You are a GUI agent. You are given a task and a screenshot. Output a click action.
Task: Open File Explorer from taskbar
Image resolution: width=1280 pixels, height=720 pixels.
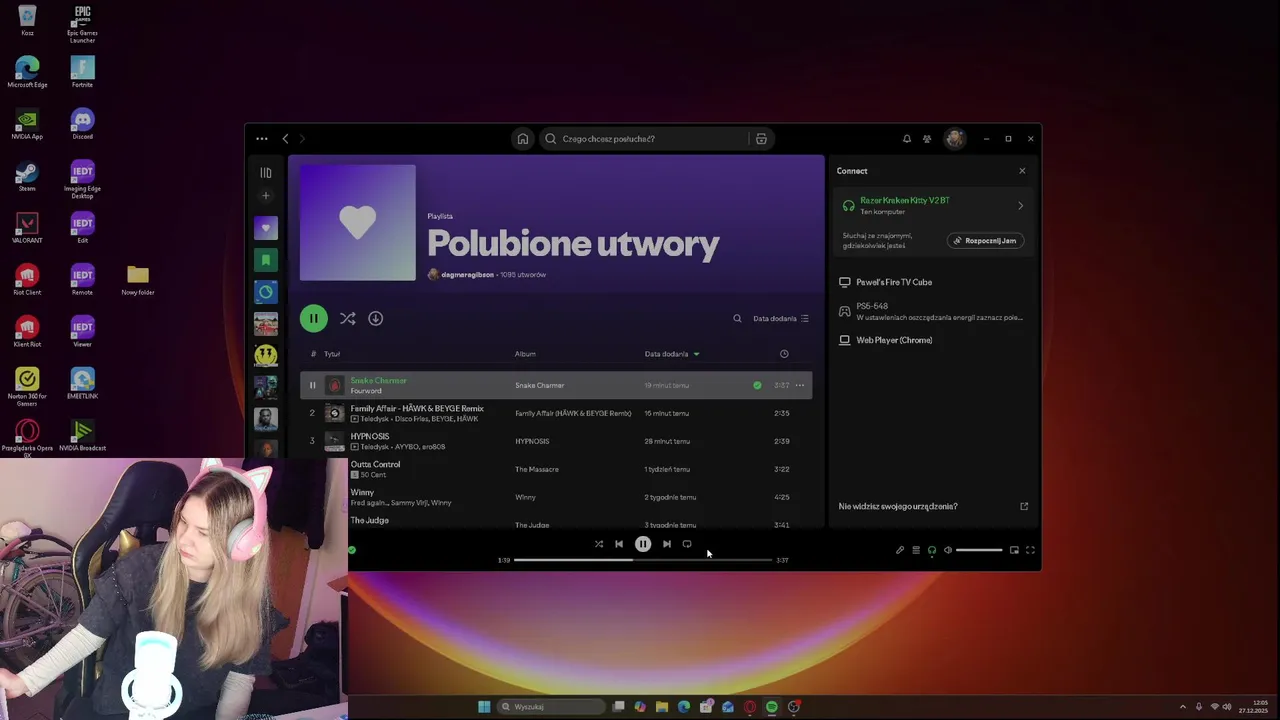click(x=662, y=707)
